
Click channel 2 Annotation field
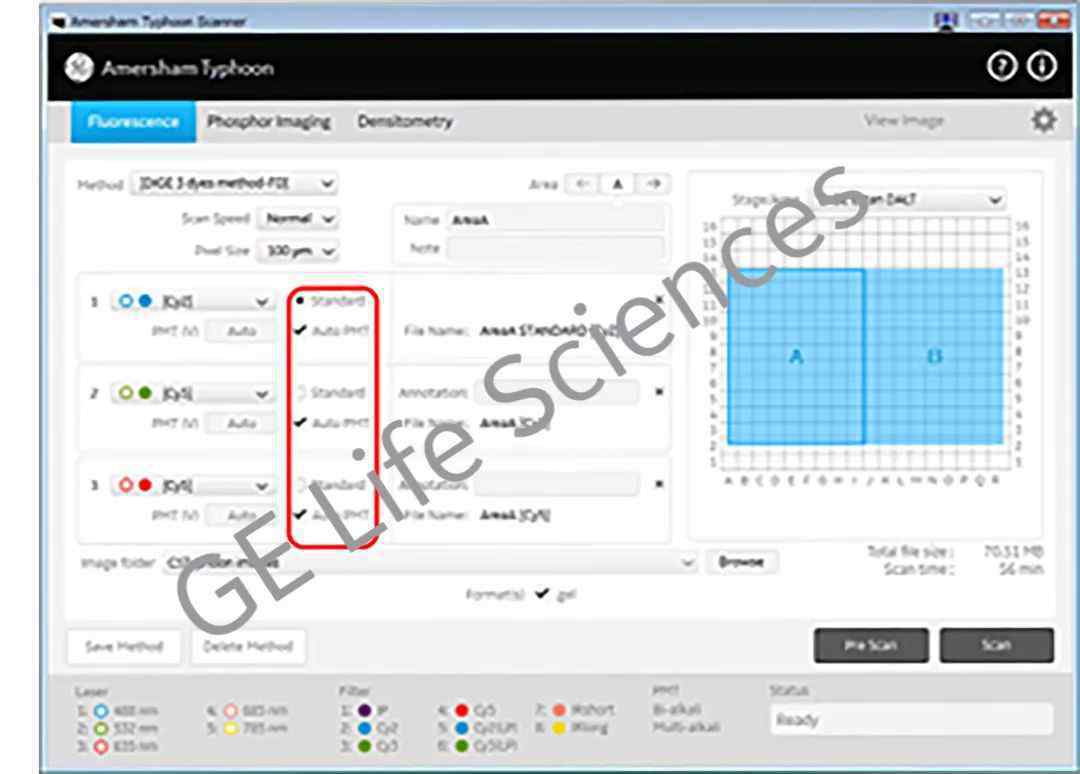pyautogui.click(x=555, y=393)
